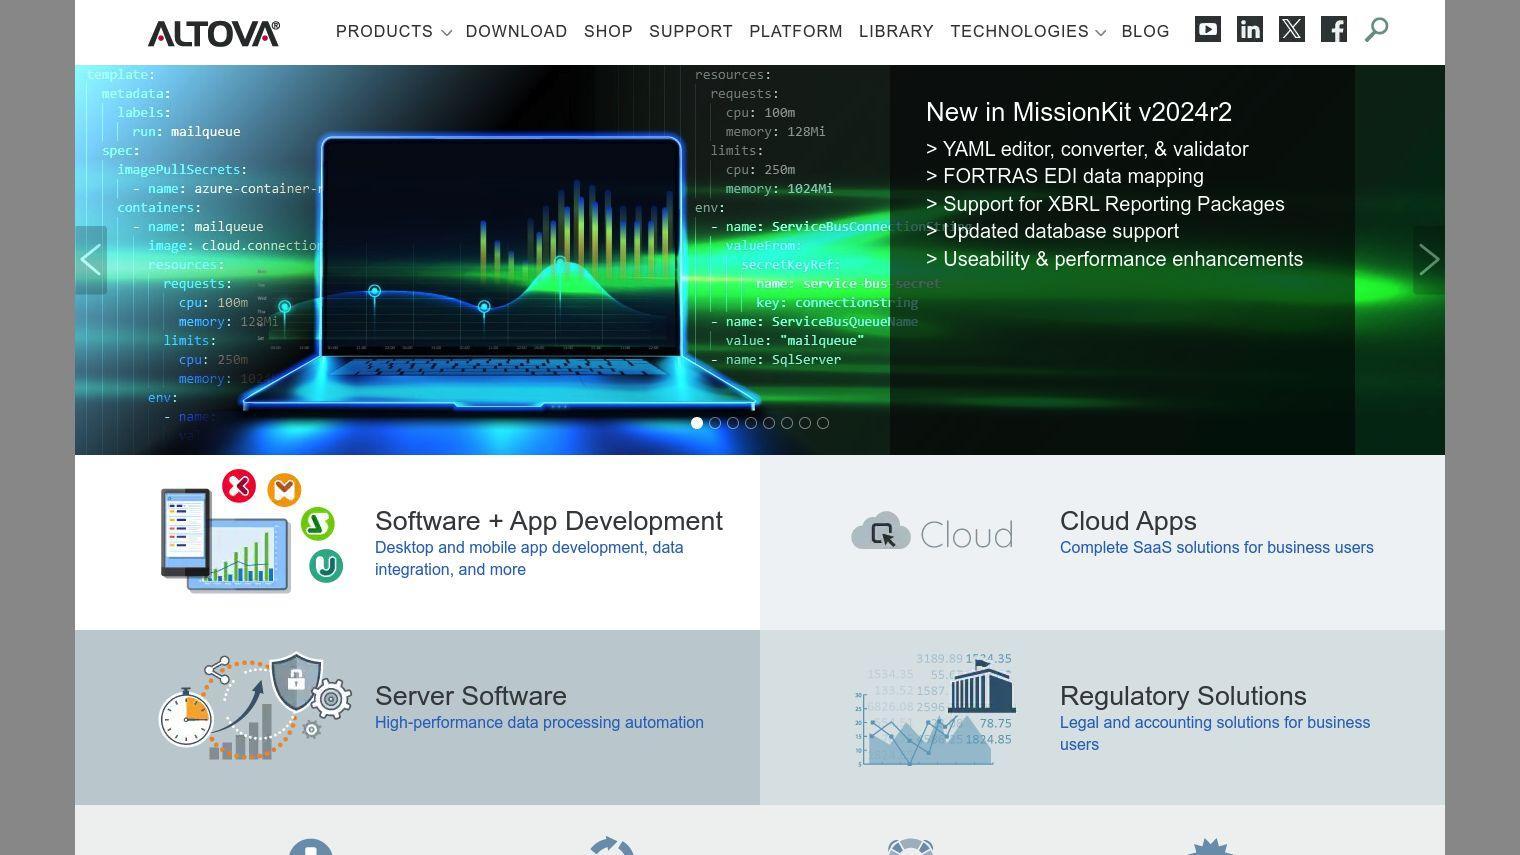Image resolution: width=1520 pixels, height=855 pixels.
Task: Click the X (Twitter) icon
Action: pyautogui.click(x=1292, y=30)
